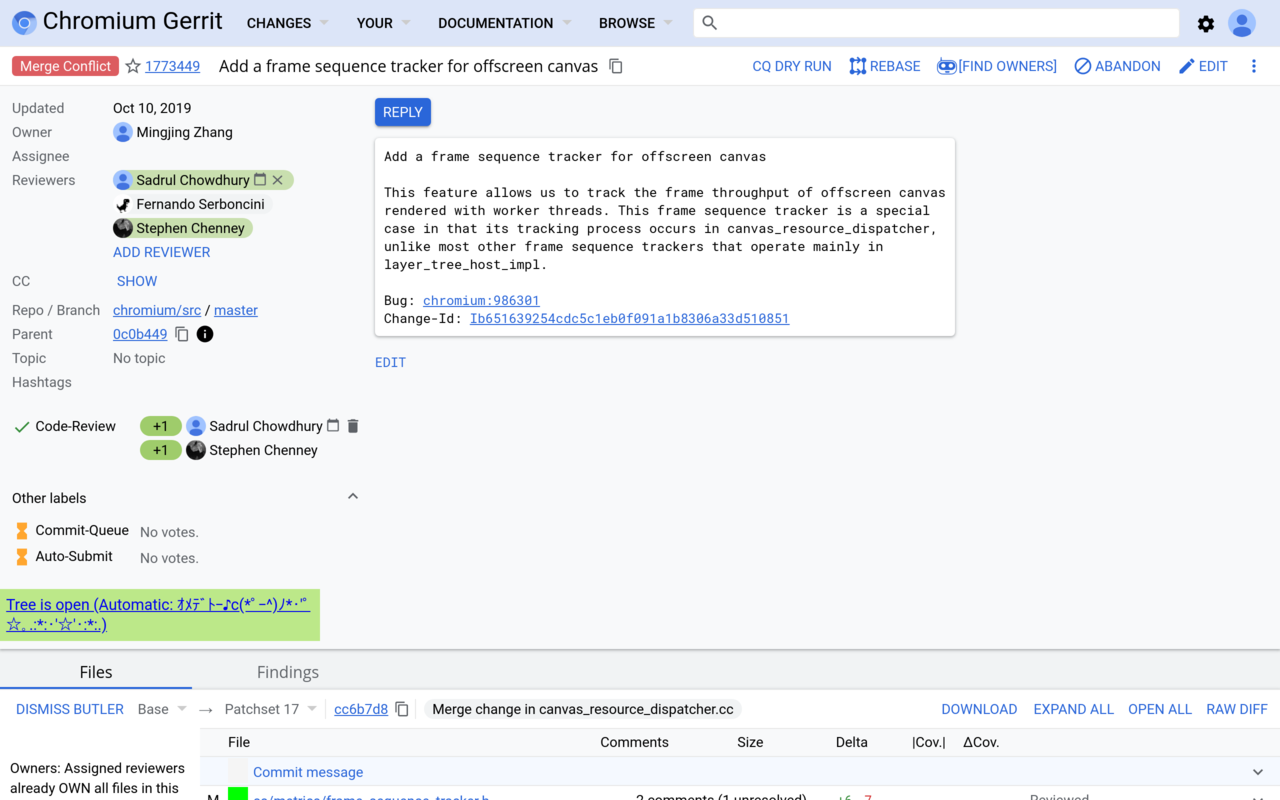Click Raw Diff
This screenshot has height=800, width=1280.
[1237, 709]
